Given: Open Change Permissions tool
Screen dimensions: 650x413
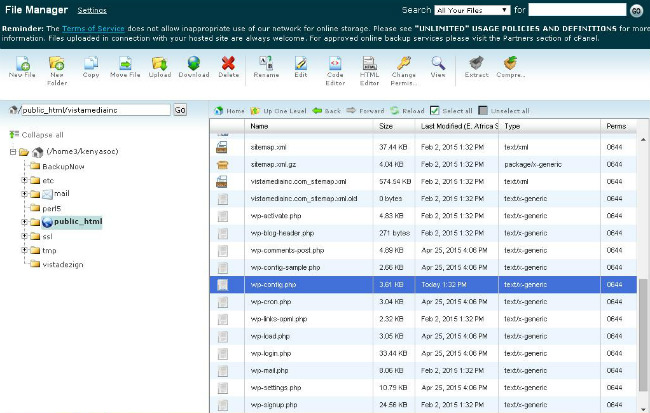Looking at the screenshot, I should point(403,65).
